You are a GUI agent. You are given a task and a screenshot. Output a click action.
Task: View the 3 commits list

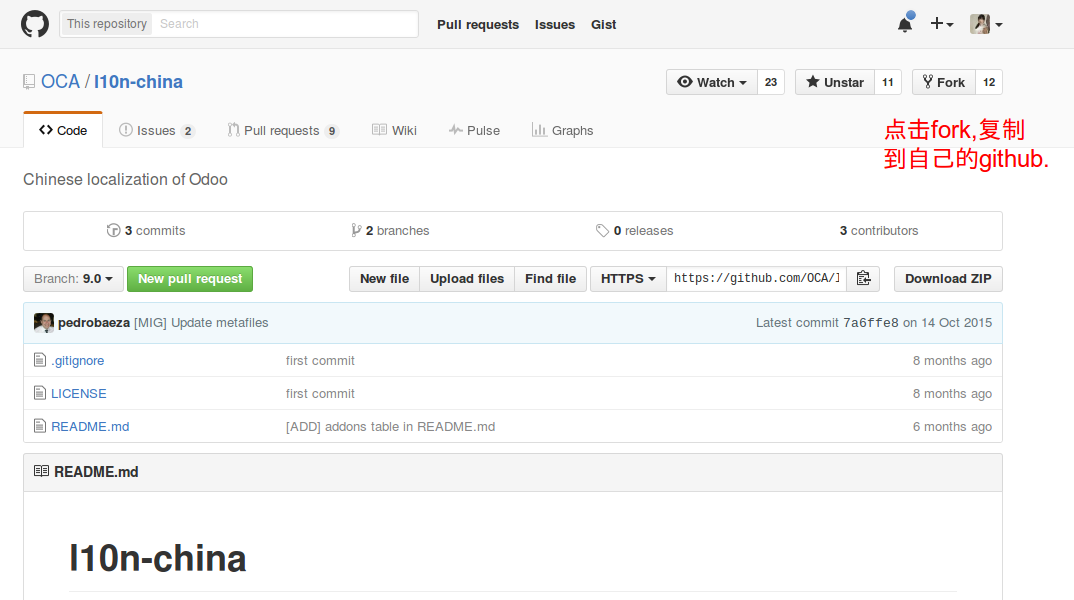click(146, 231)
